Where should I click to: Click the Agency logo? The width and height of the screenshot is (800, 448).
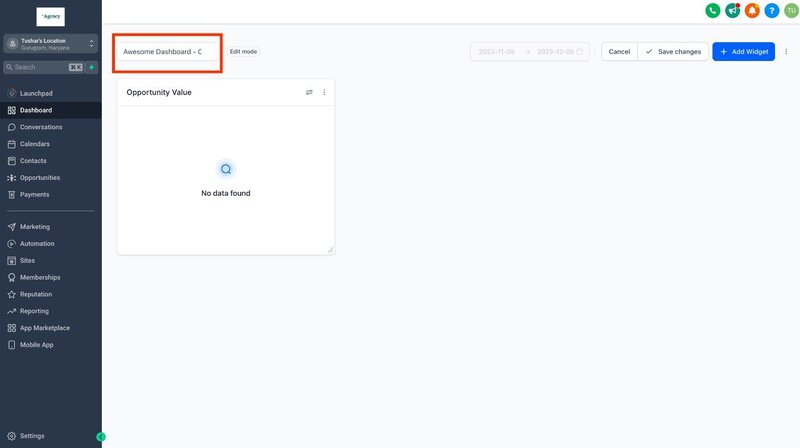point(51,16)
